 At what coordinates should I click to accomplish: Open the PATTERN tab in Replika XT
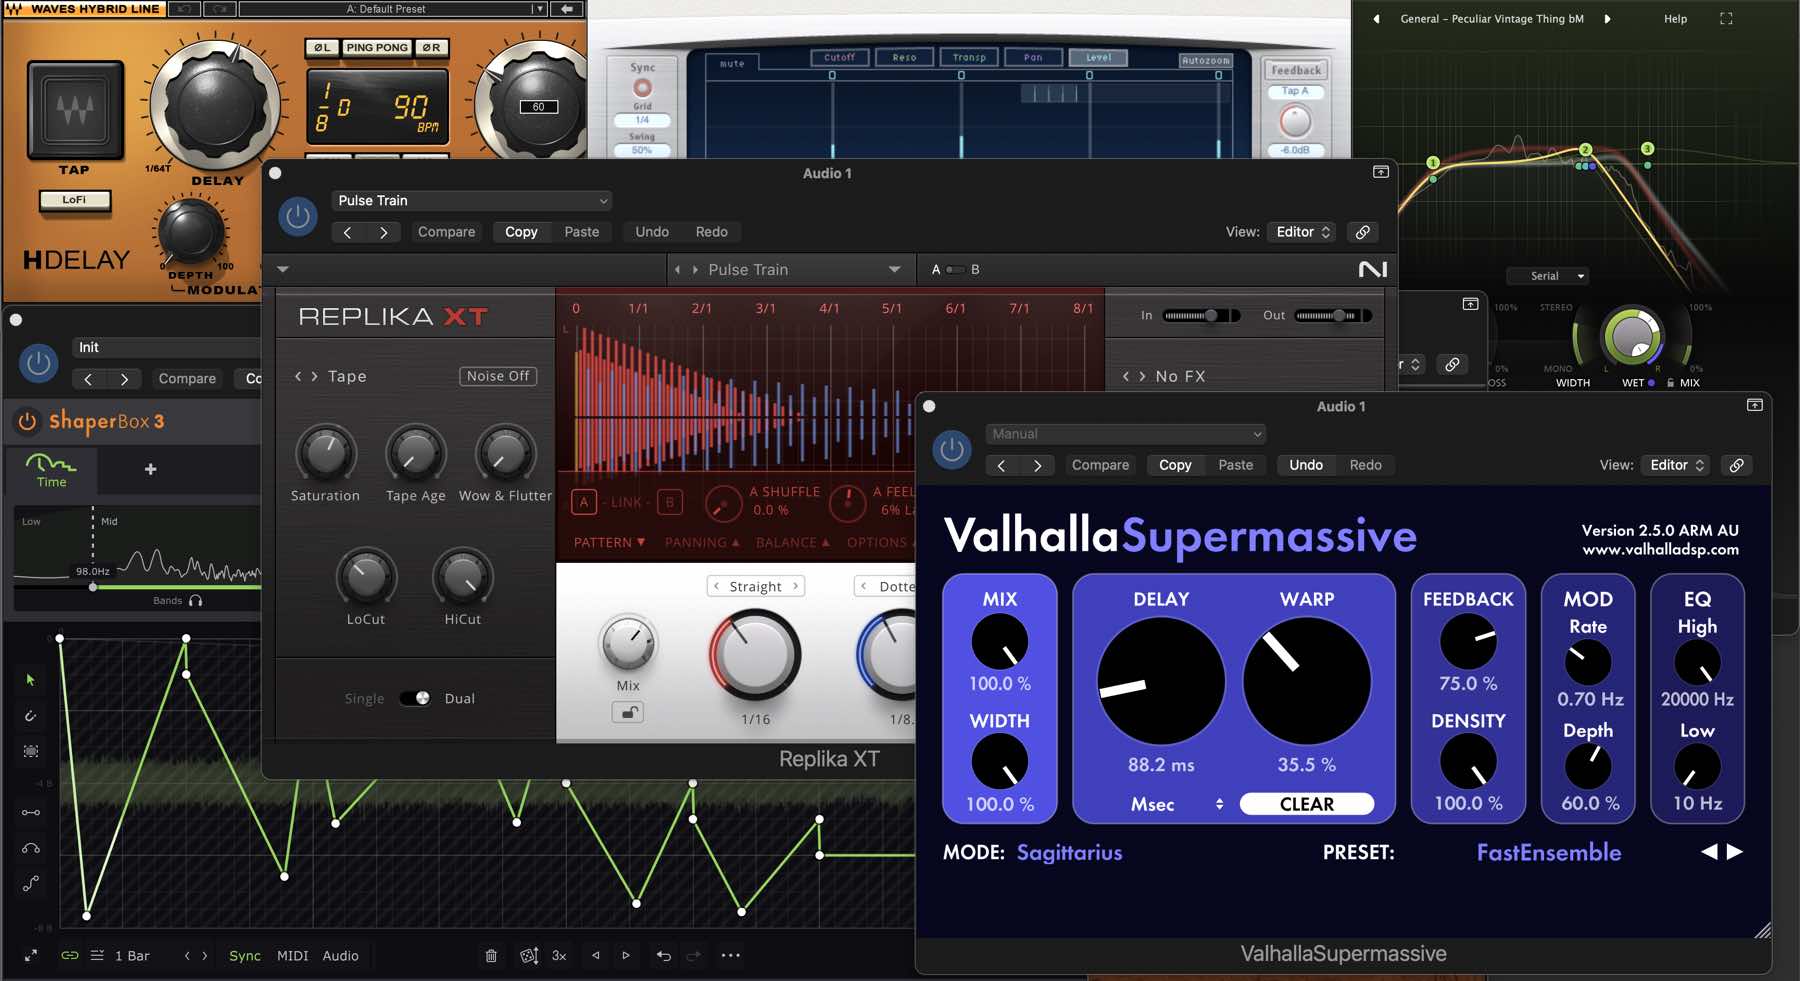click(609, 542)
